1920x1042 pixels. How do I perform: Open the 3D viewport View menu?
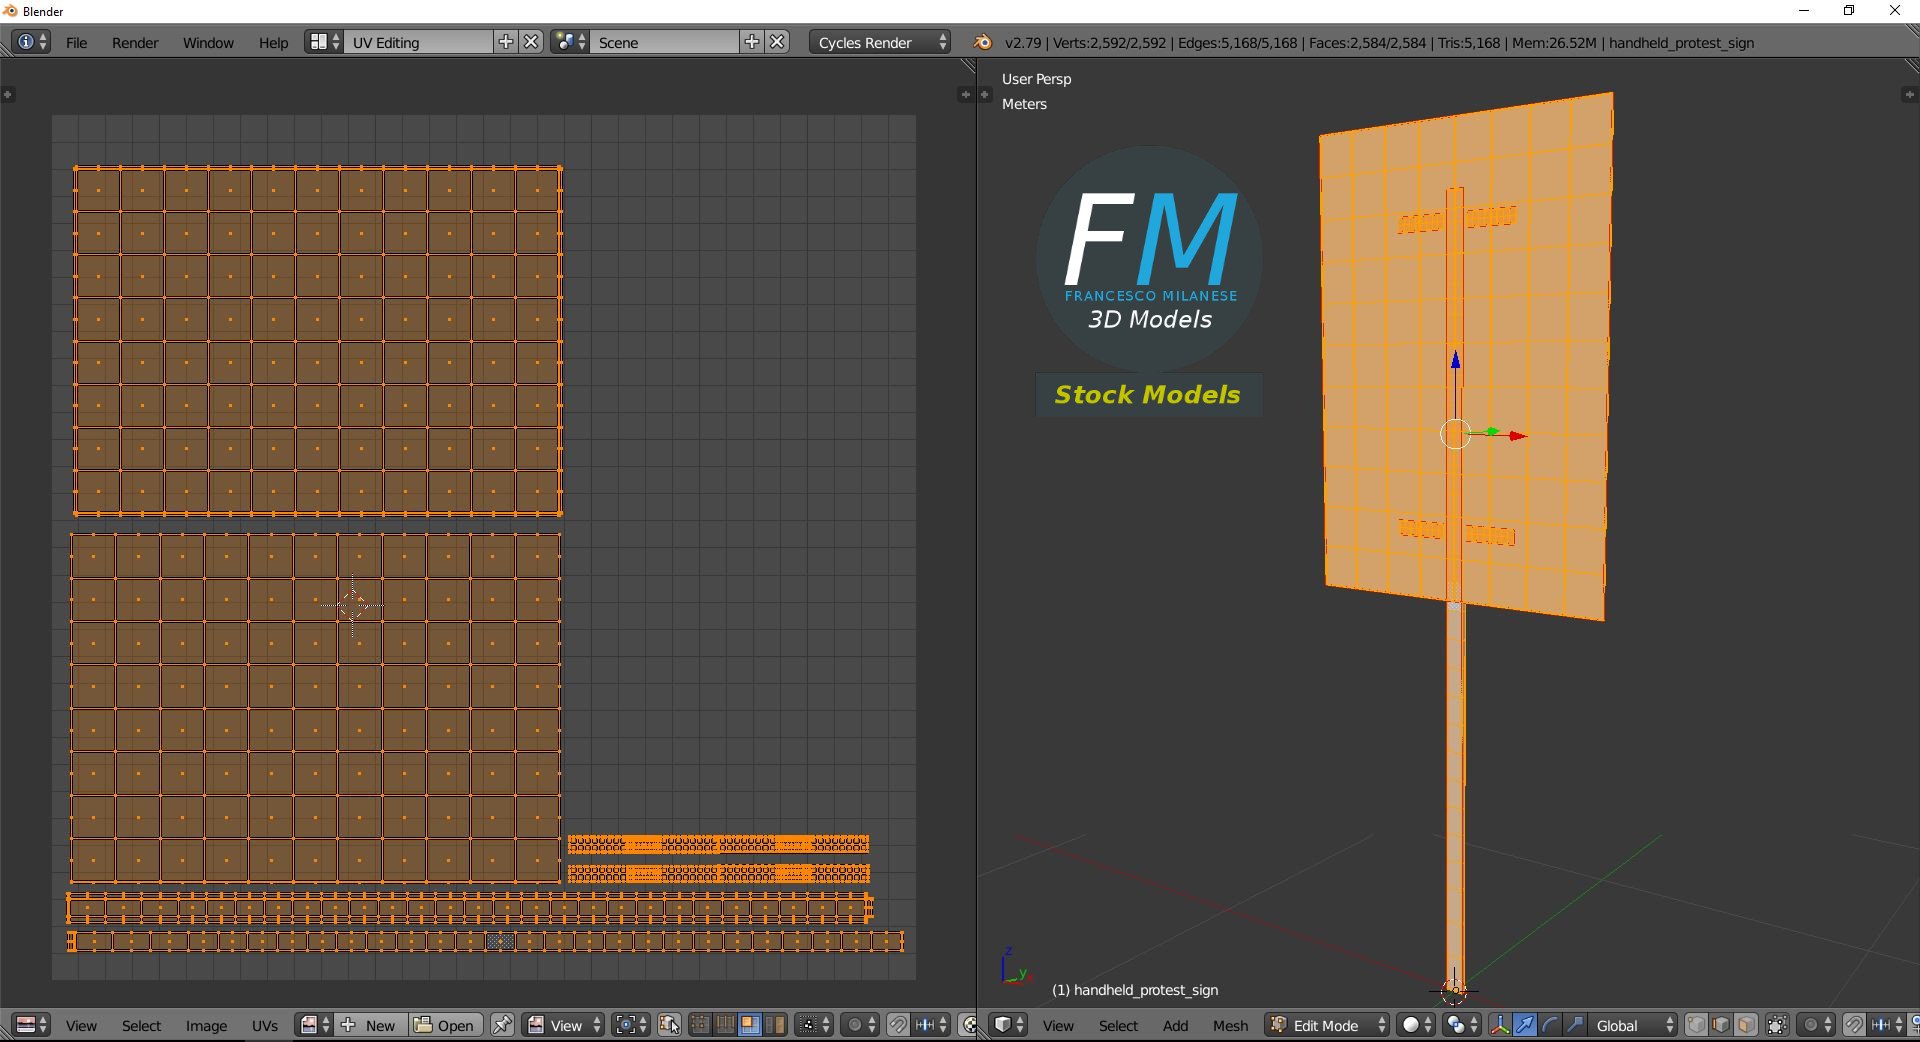[x=1058, y=1026]
